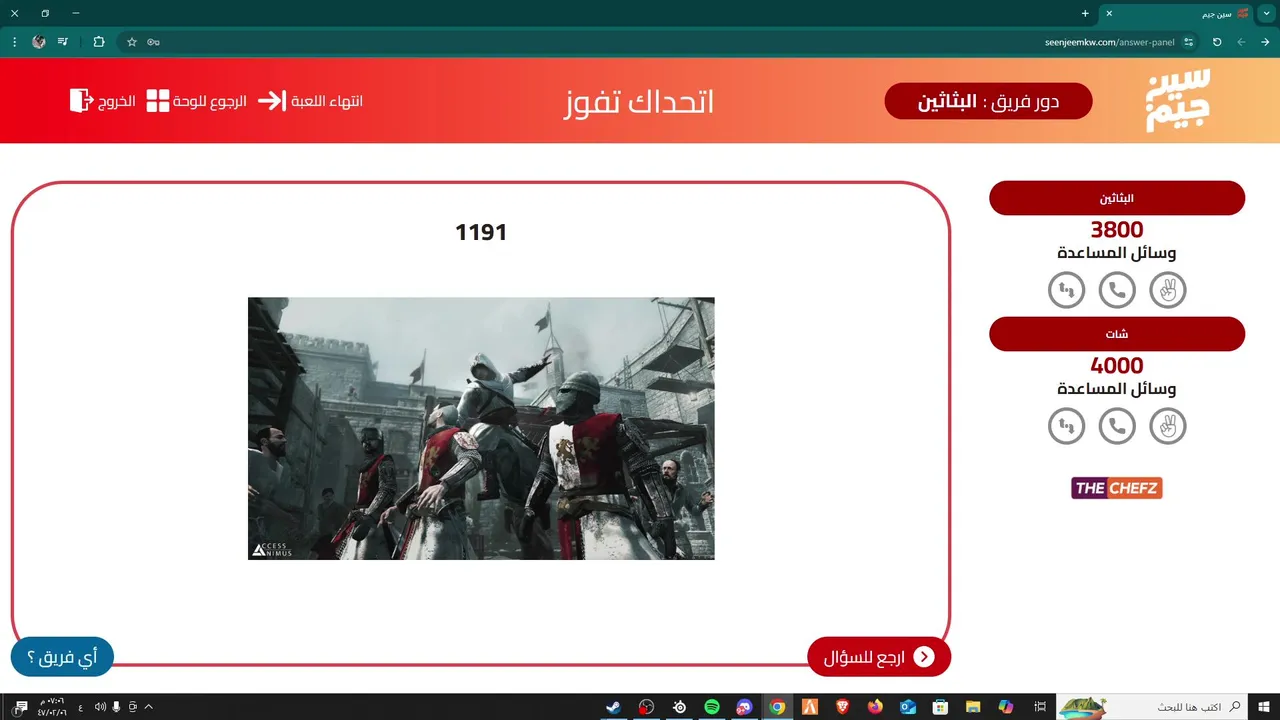1280x720 pixels.
Task: Open Outlook from the taskbar
Action: tap(908, 707)
